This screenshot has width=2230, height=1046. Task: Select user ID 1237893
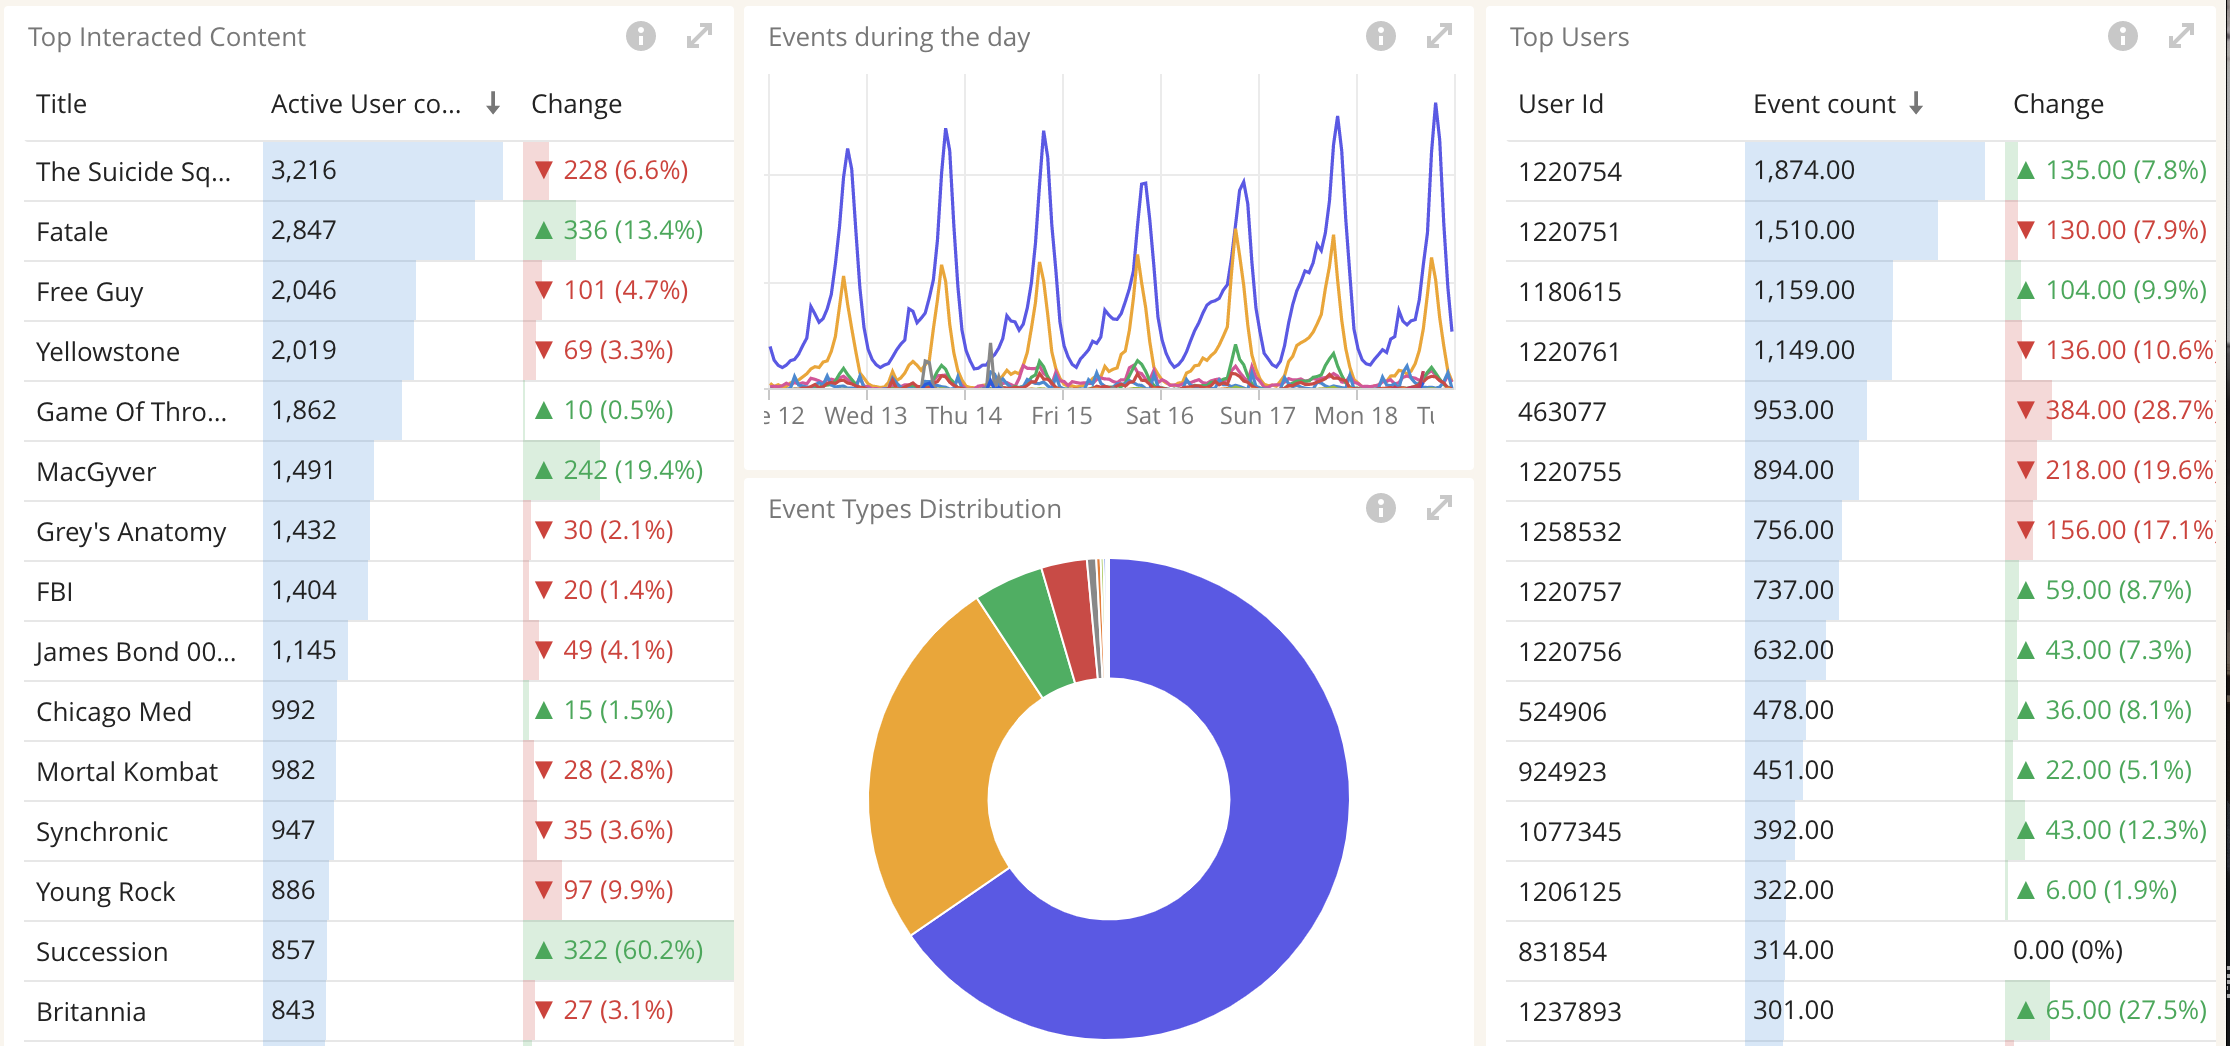coord(1570,1012)
